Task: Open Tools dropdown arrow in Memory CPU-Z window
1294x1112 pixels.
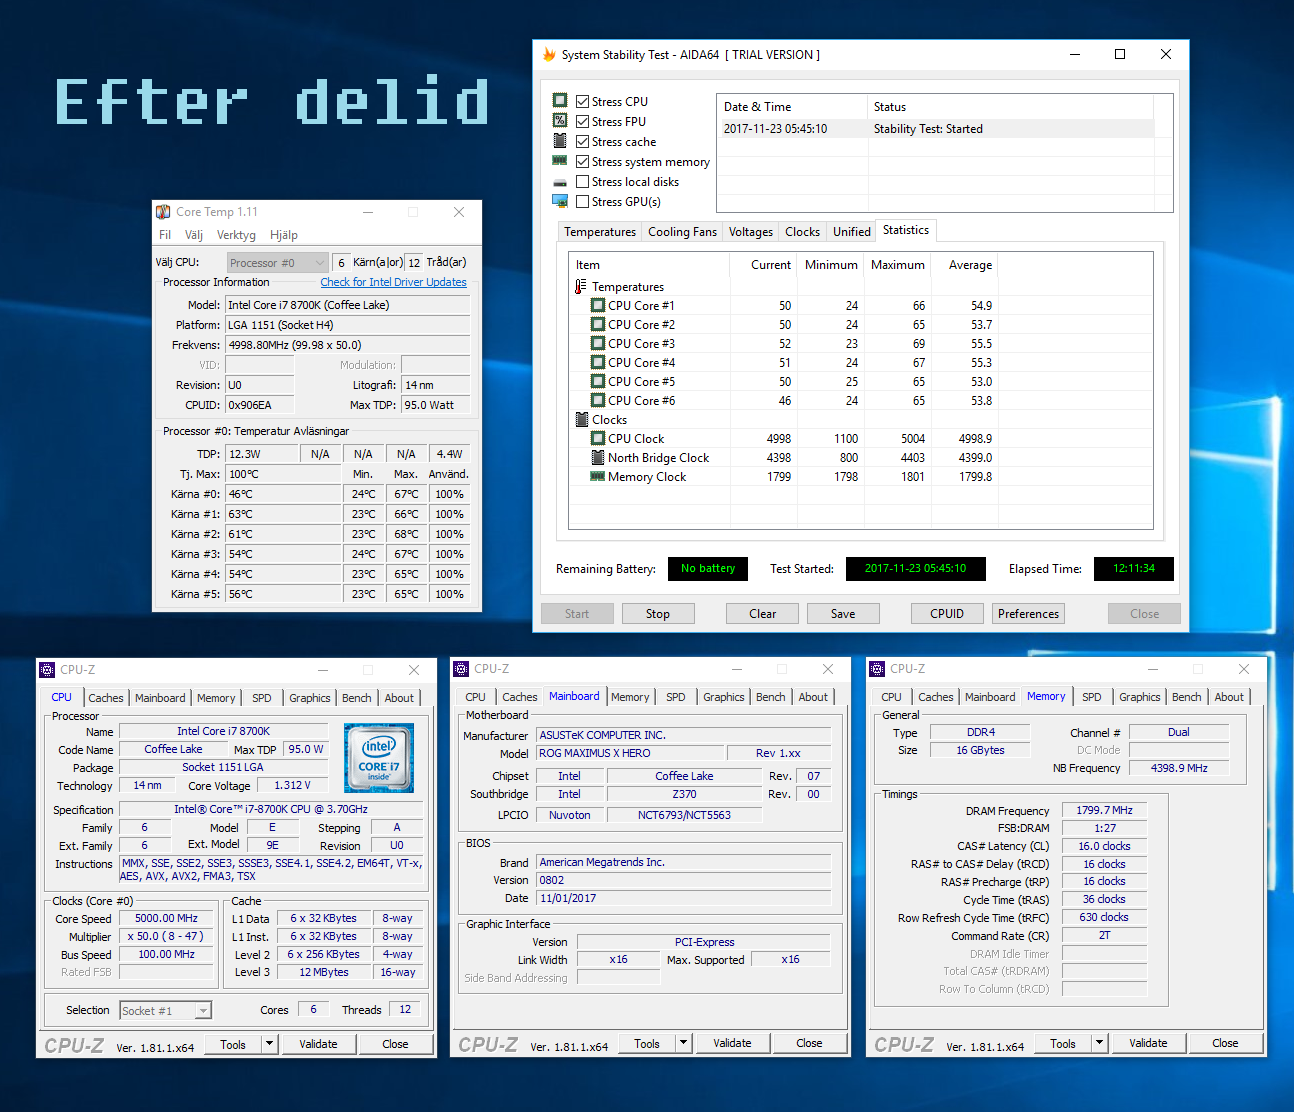Action: (1099, 1043)
